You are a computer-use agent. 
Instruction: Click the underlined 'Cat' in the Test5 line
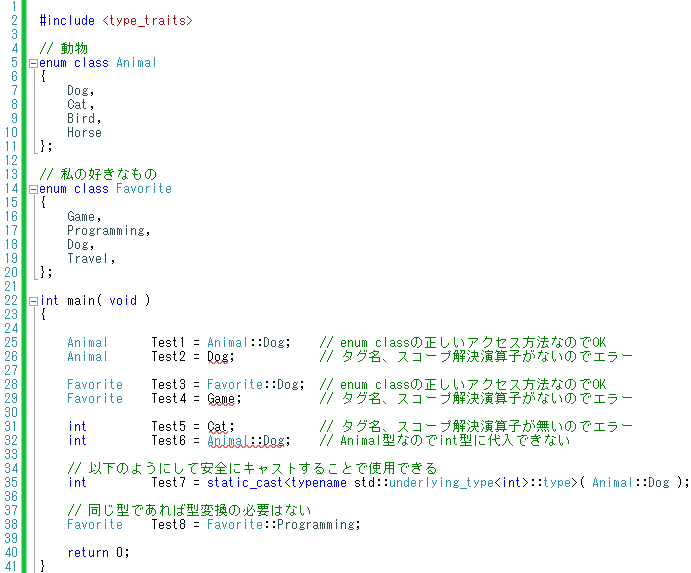(218, 427)
